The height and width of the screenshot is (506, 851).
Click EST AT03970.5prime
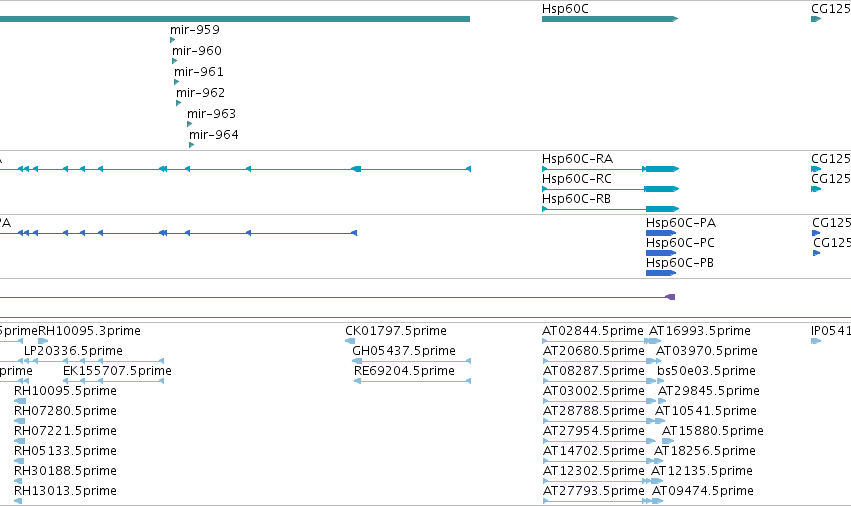(707, 351)
